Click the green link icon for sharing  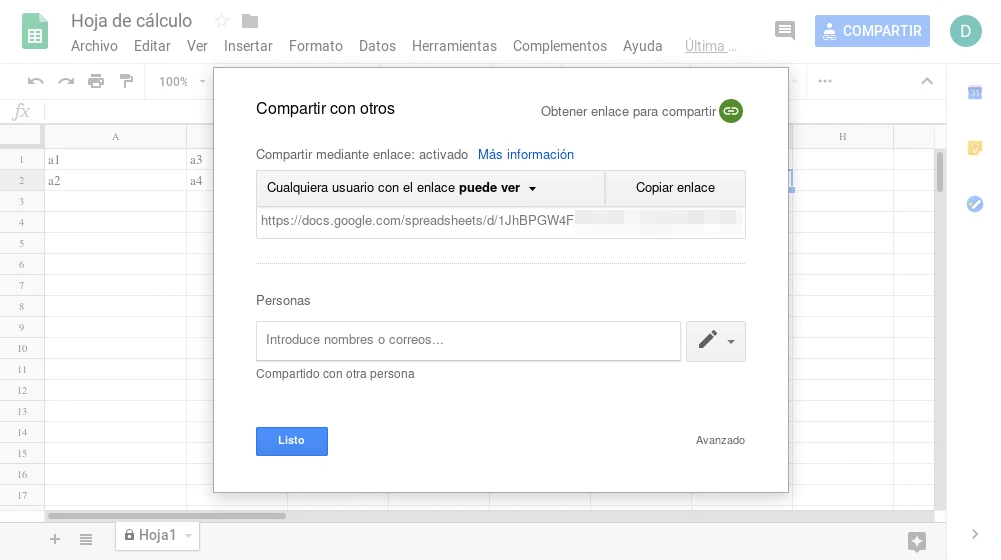point(731,111)
